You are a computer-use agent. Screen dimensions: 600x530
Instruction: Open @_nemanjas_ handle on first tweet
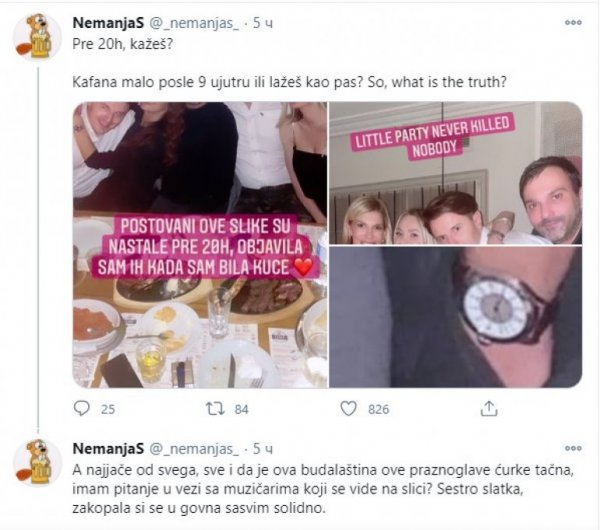194,24
